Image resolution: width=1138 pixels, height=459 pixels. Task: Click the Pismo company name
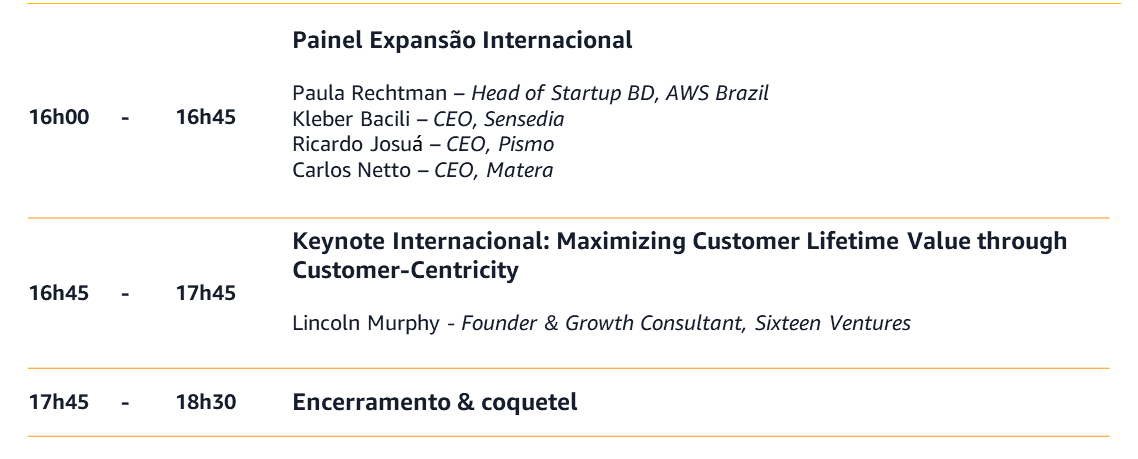525,144
